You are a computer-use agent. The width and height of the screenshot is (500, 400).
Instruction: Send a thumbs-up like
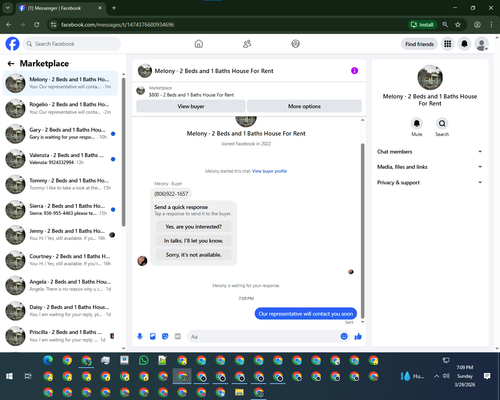pos(358,336)
